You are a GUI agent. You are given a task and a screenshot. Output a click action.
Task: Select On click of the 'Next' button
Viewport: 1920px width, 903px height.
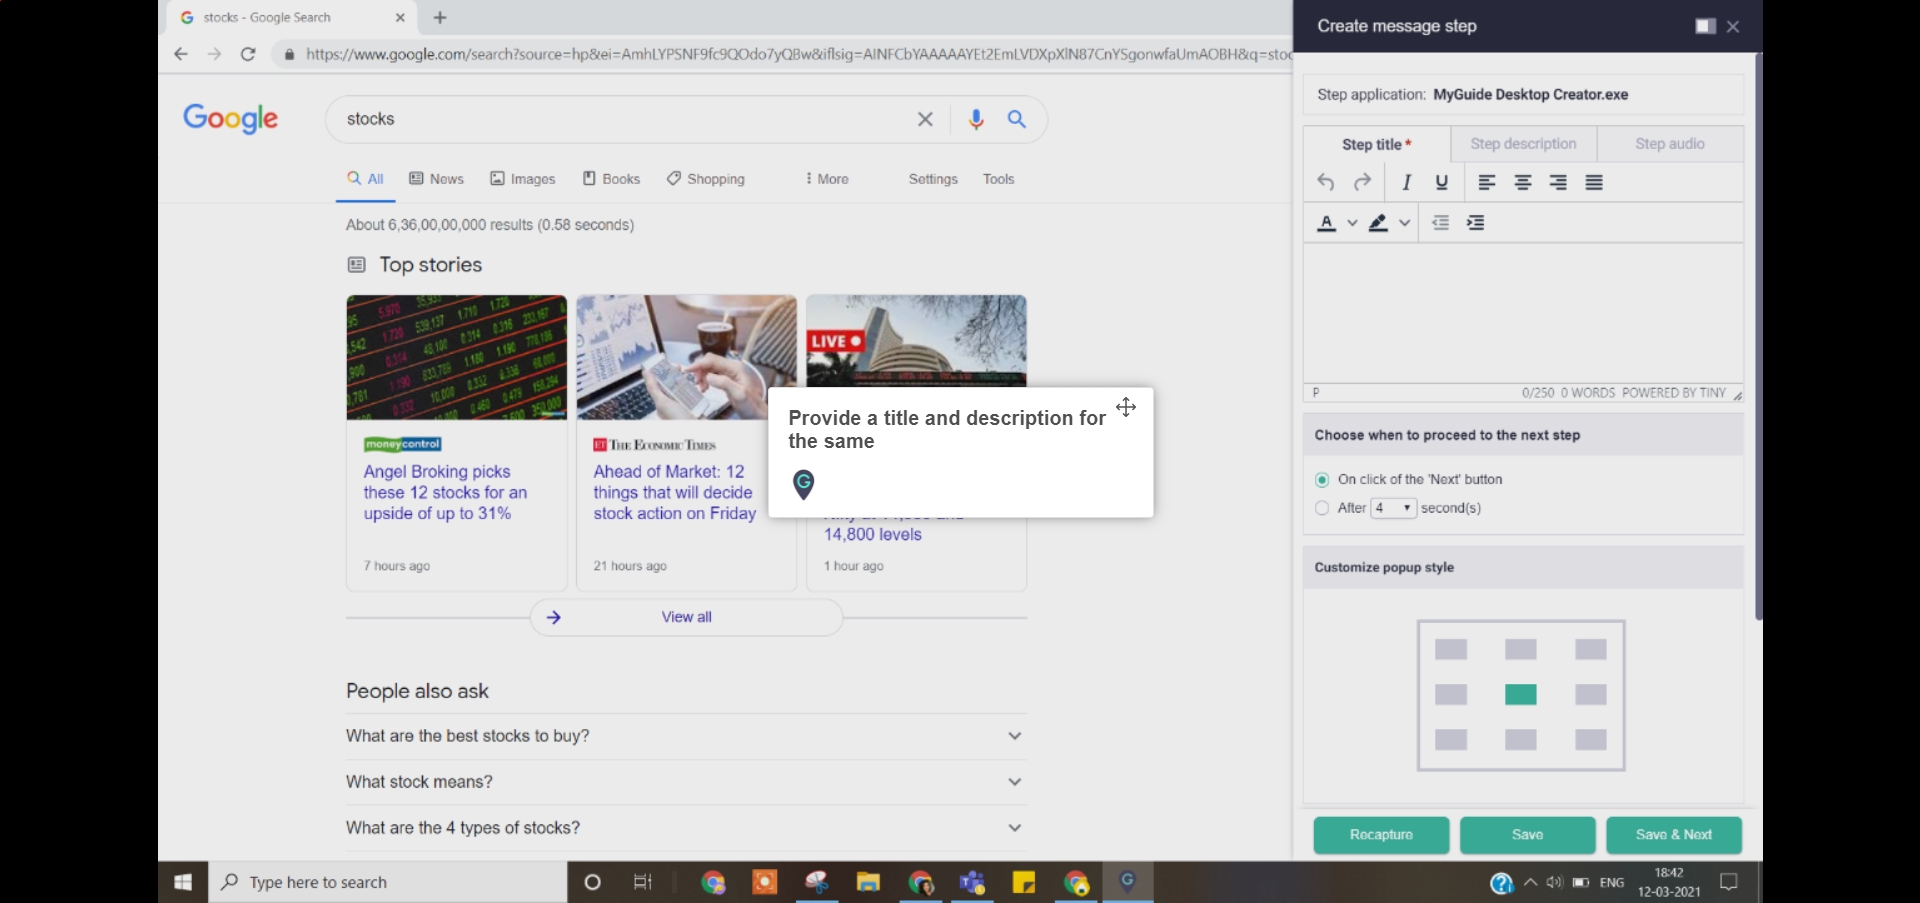pyautogui.click(x=1322, y=480)
